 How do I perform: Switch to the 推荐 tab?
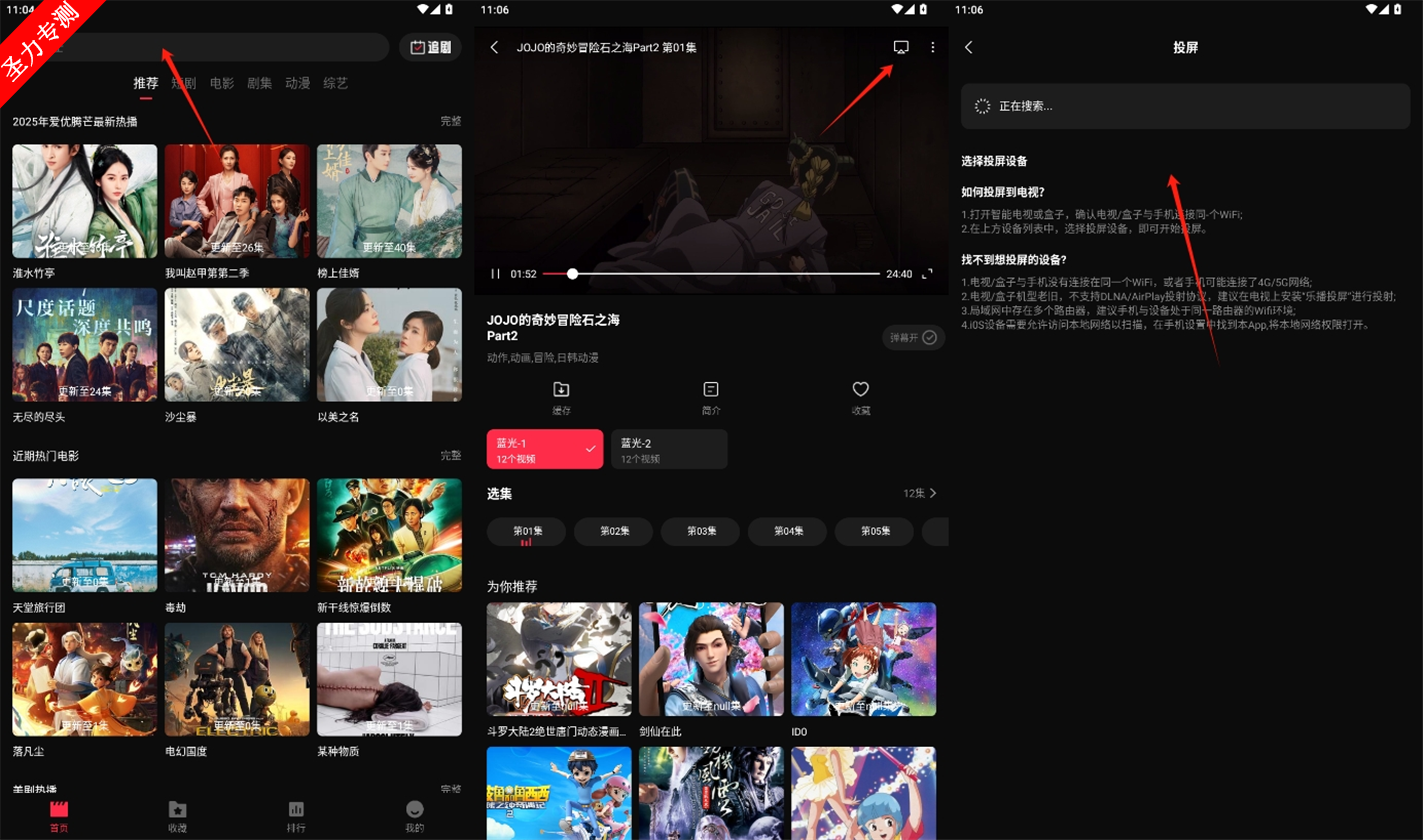click(146, 83)
